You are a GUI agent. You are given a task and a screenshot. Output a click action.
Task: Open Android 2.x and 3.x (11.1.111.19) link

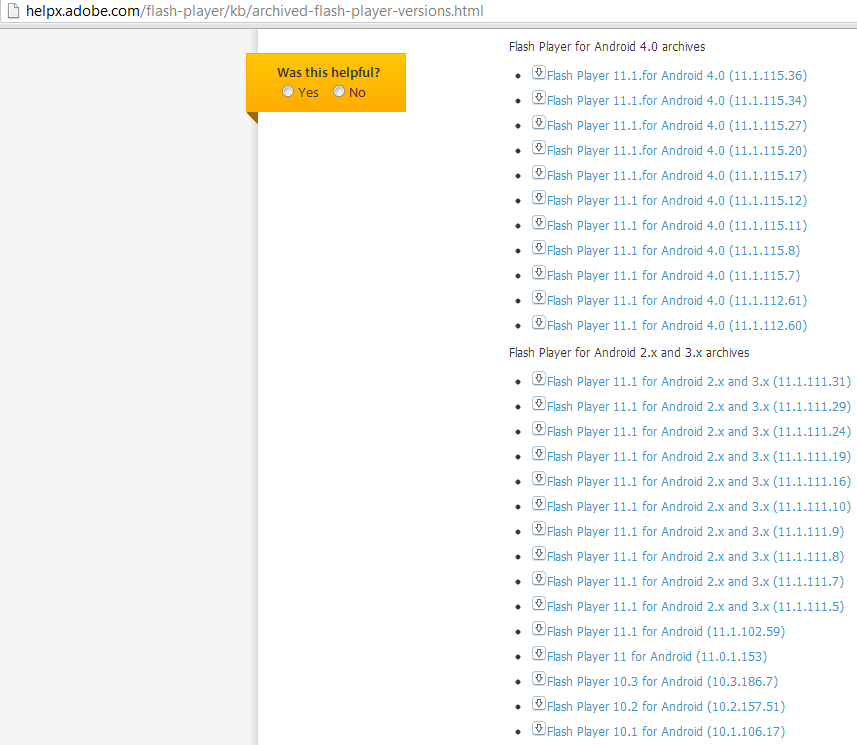tap(699, 457)
